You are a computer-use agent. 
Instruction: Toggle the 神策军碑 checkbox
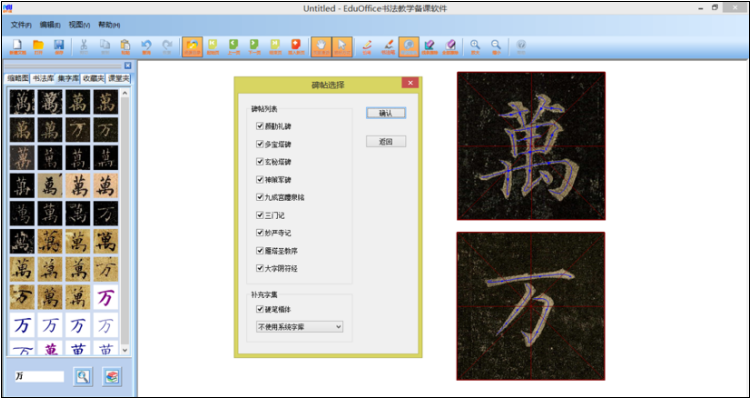click(x=260, y=180)
